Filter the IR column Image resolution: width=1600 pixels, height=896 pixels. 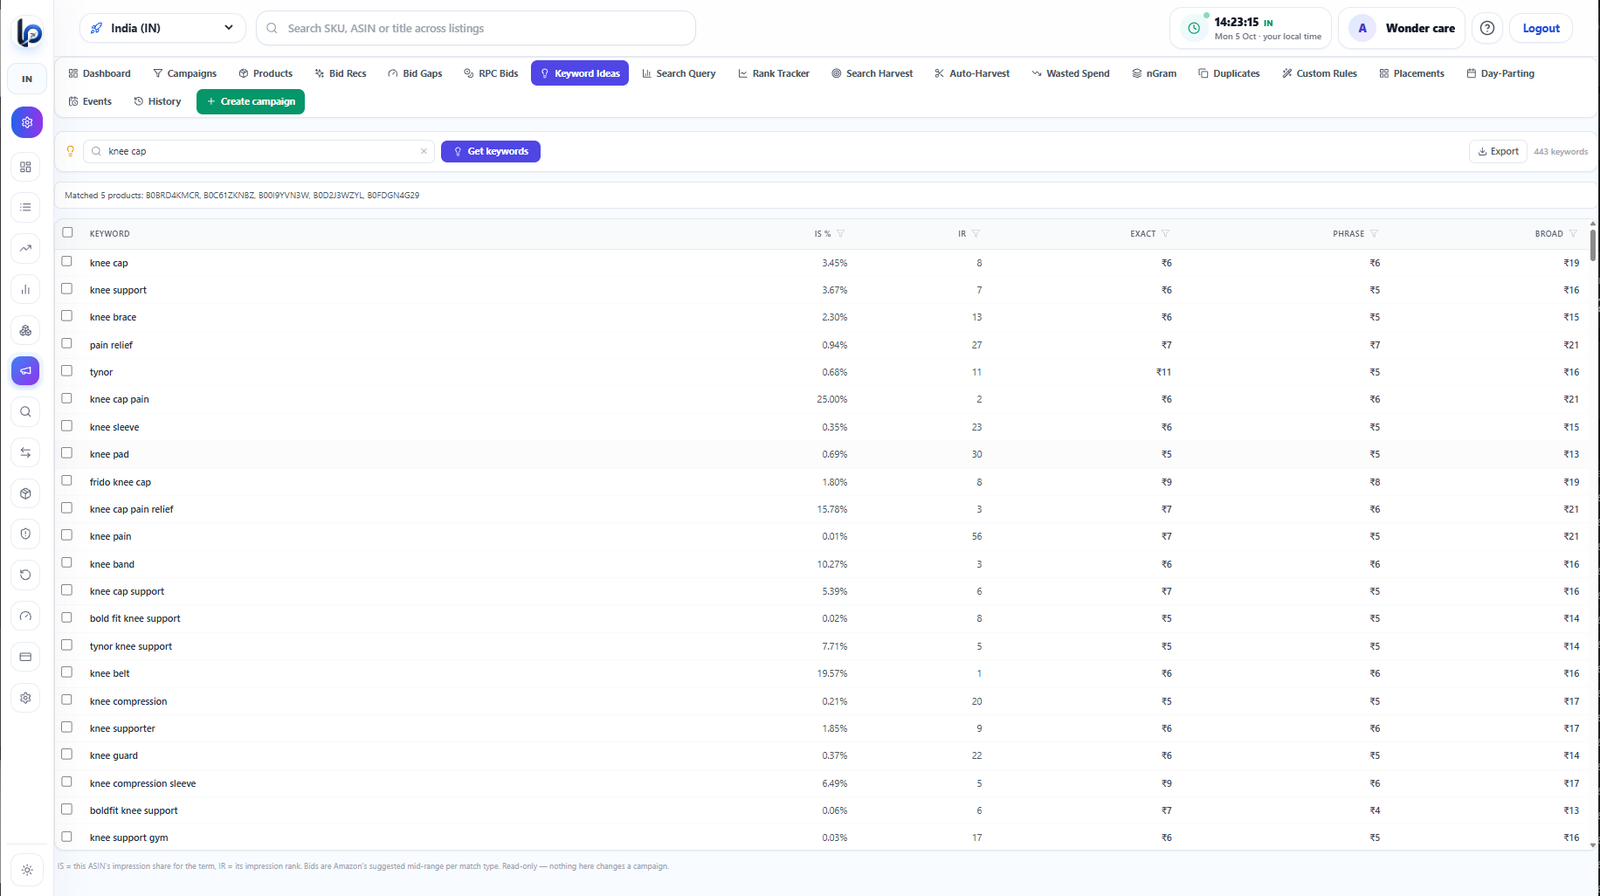(976, 234)
